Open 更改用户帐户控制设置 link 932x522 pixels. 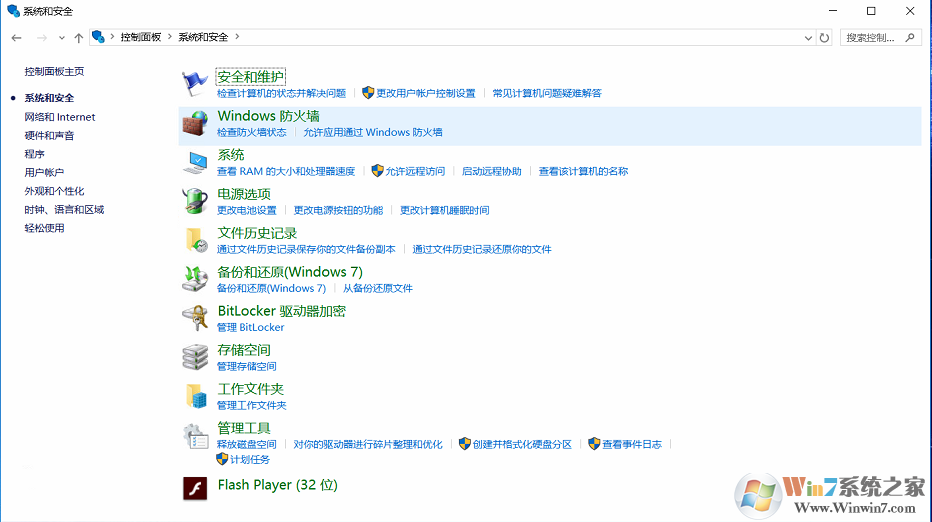click(x=426, y=93)
